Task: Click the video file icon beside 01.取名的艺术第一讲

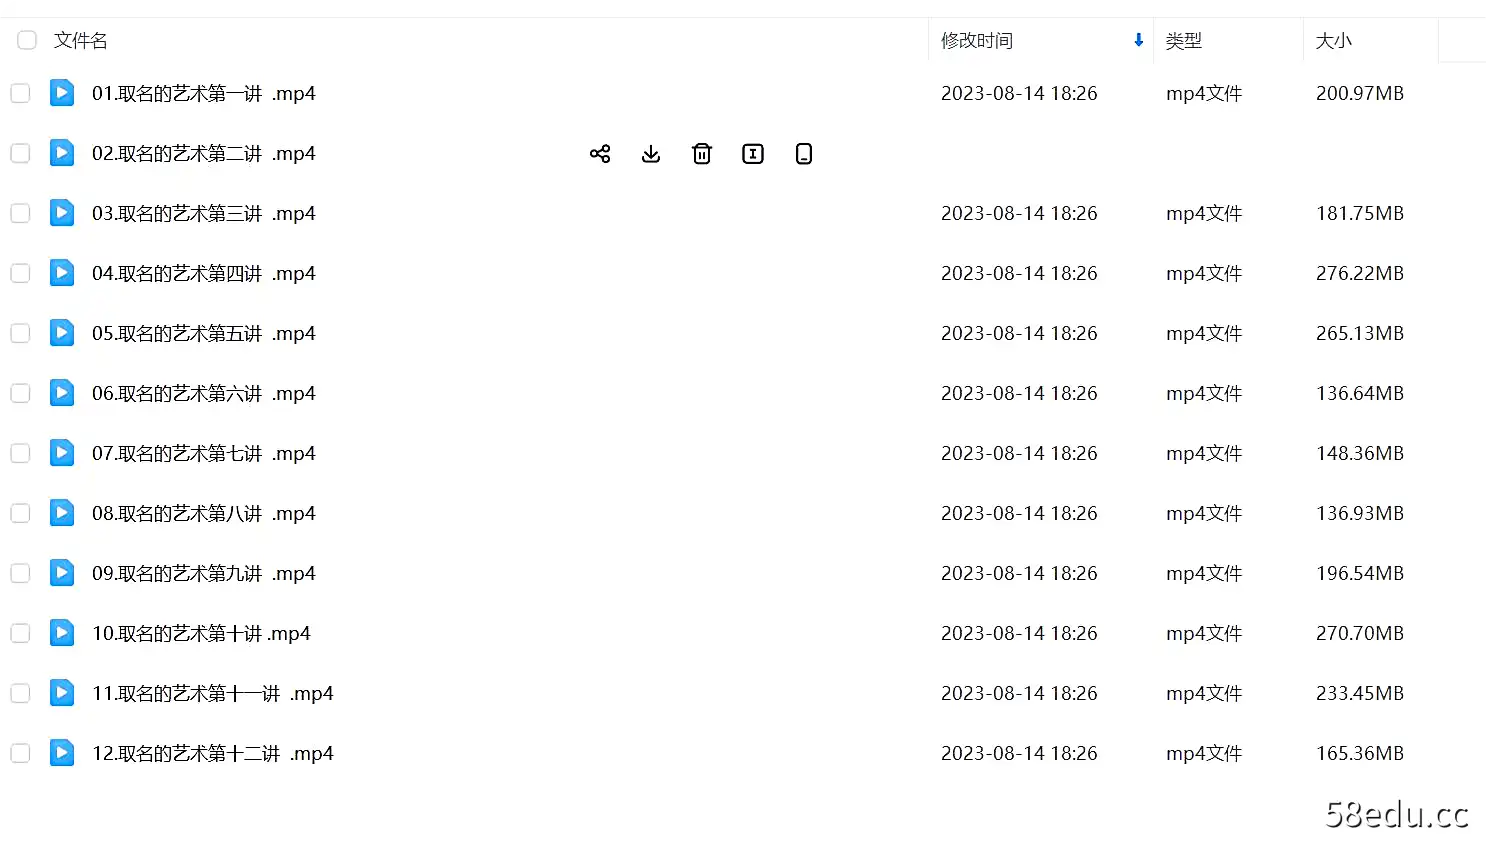Action: (x=61, y=92)
